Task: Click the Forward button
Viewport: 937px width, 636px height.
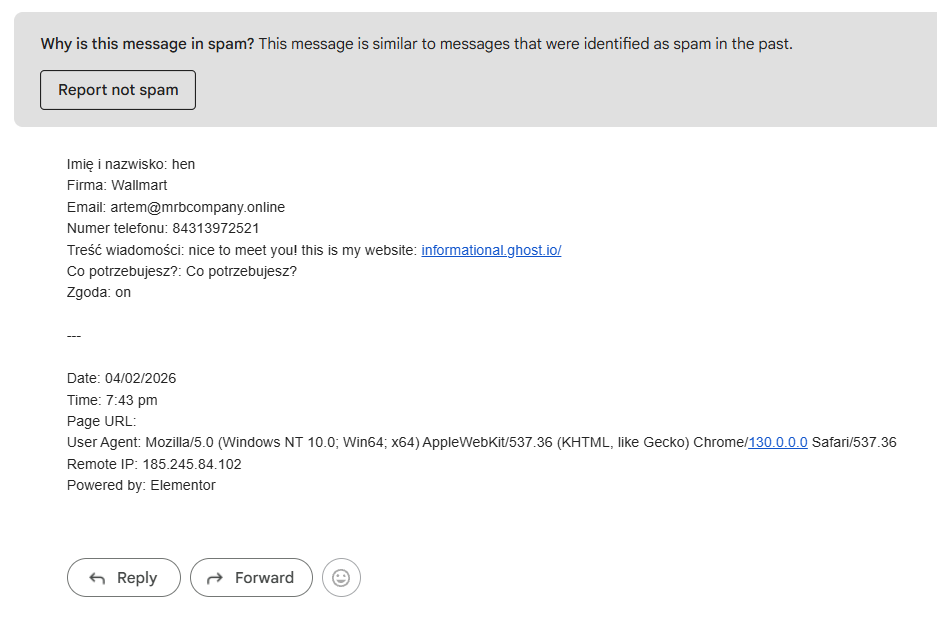Action: tap(251, 577)
